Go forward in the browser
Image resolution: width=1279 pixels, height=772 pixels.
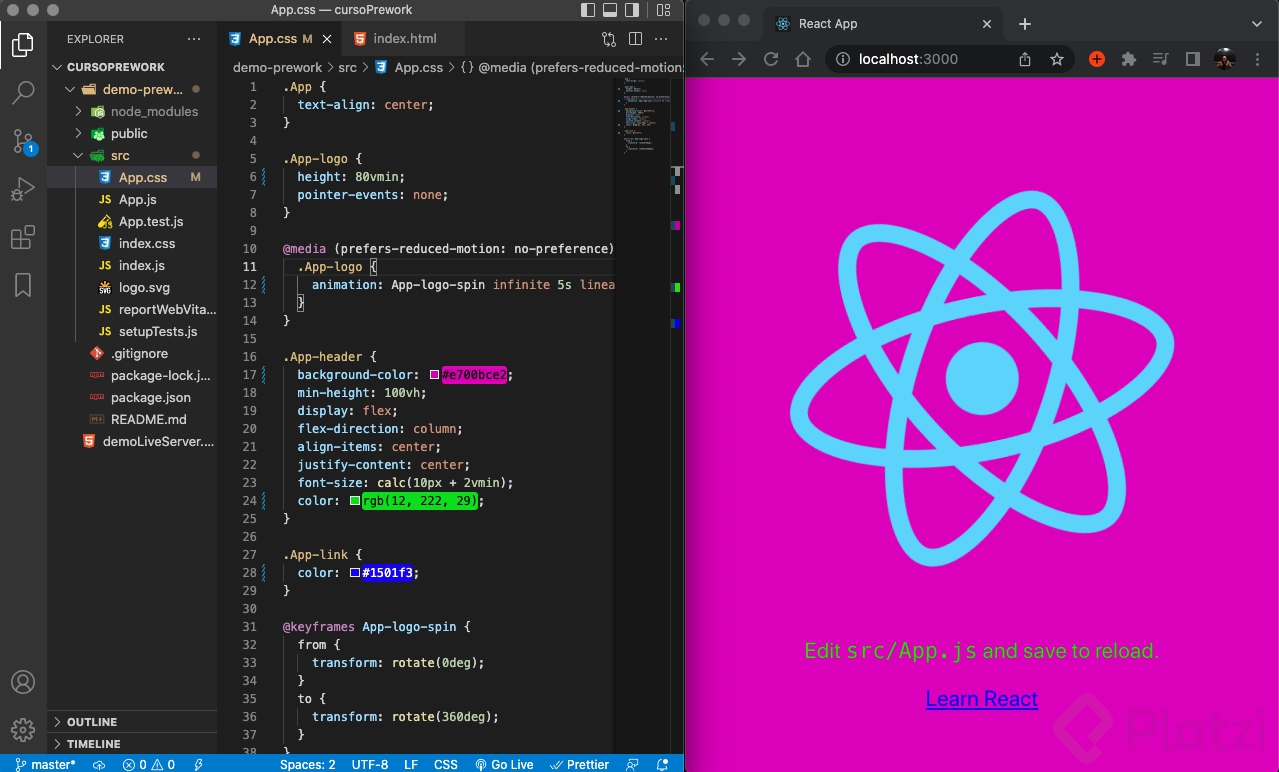tap(739, 59)
